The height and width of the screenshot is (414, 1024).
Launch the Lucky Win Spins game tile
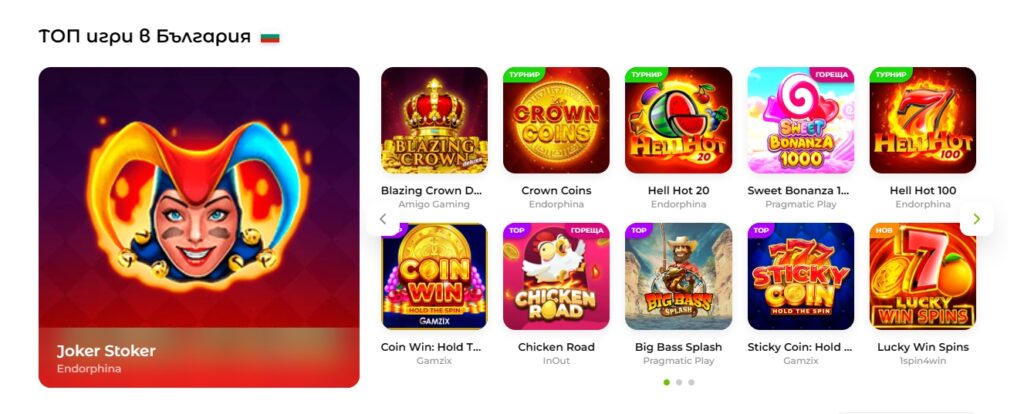[923, 276]
